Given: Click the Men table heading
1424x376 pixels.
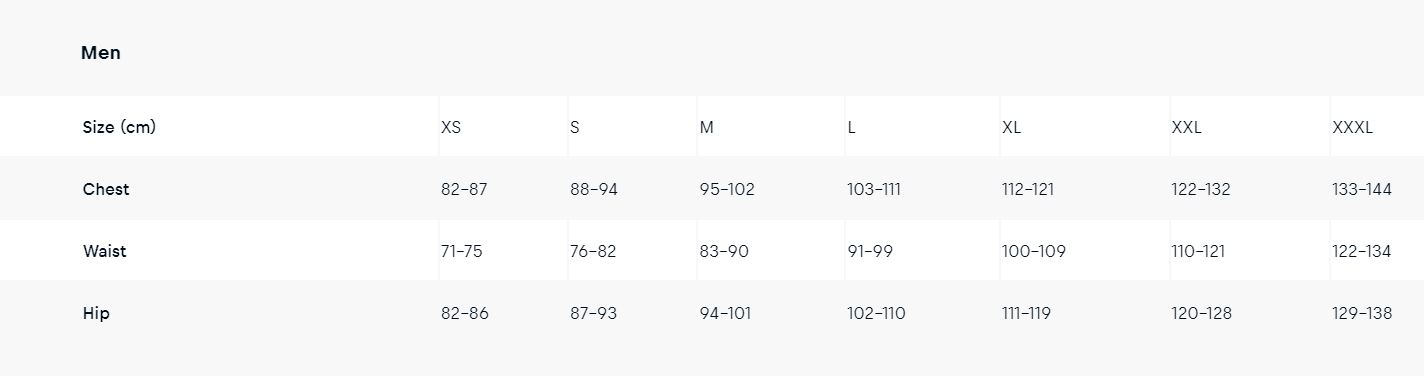Looking at the screenshot, I should pos(101,53).
